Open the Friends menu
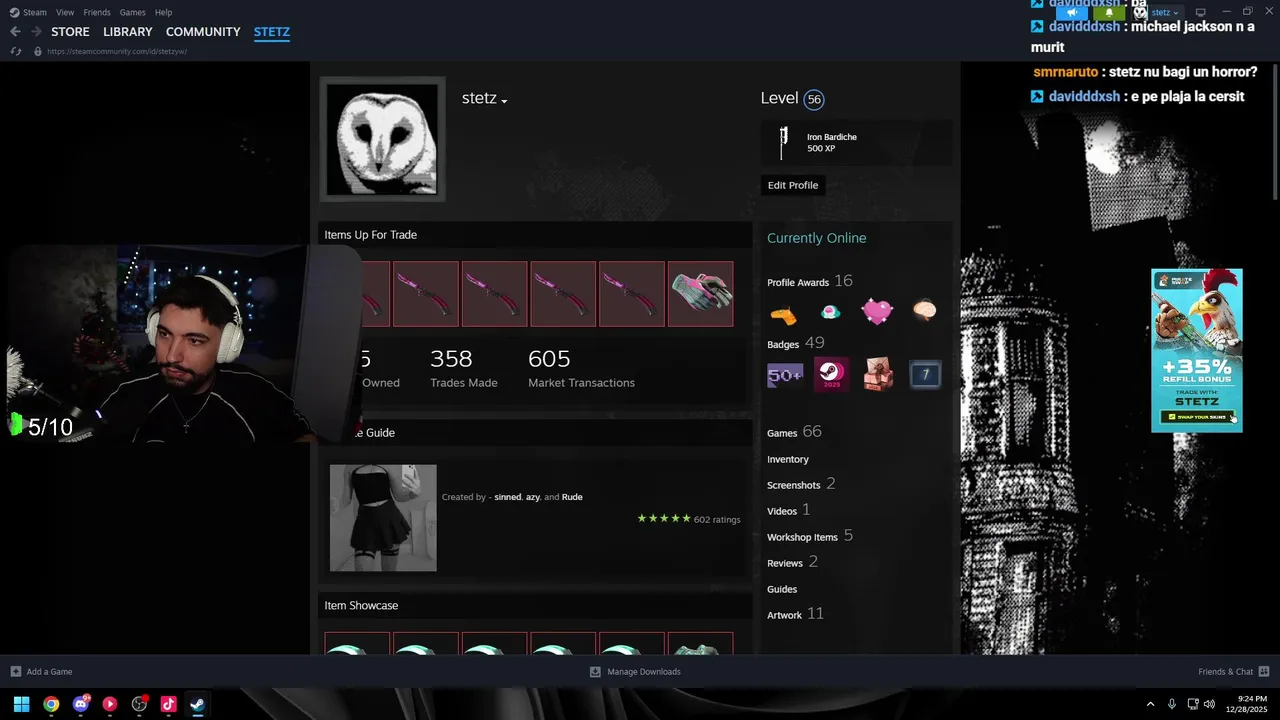1280x720 pixels. click(x=97, y=12)
